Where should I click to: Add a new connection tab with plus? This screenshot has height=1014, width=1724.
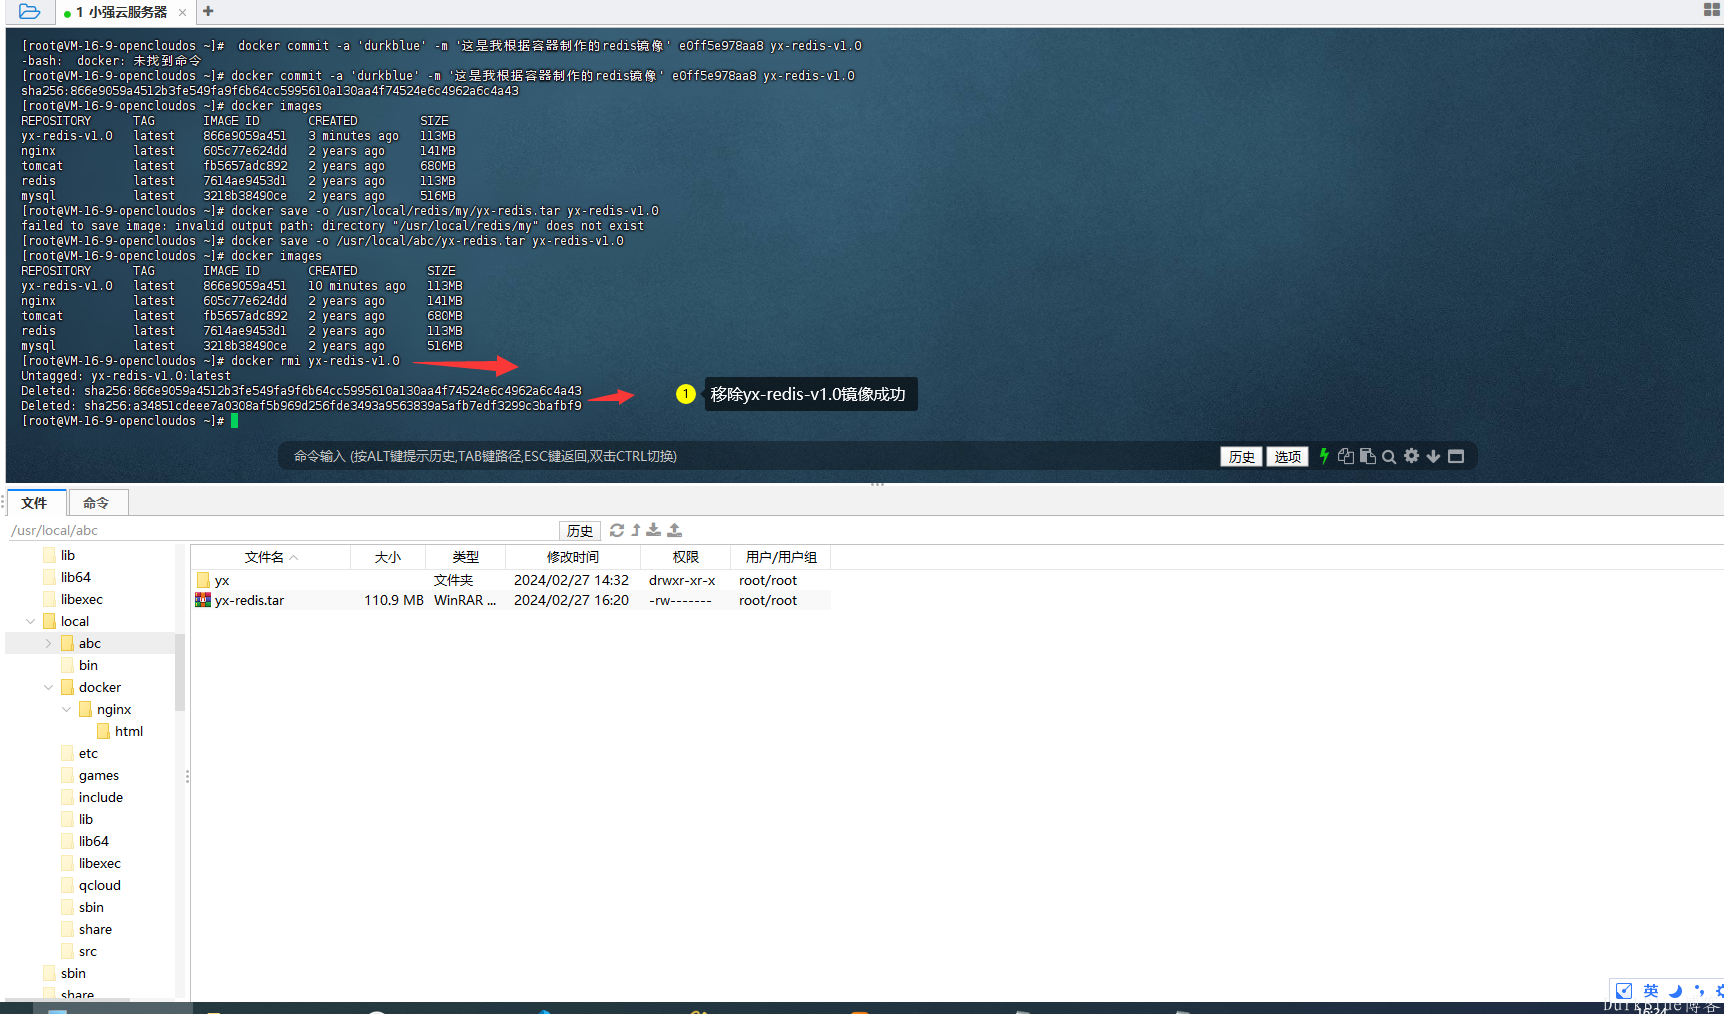pos(208,11)
